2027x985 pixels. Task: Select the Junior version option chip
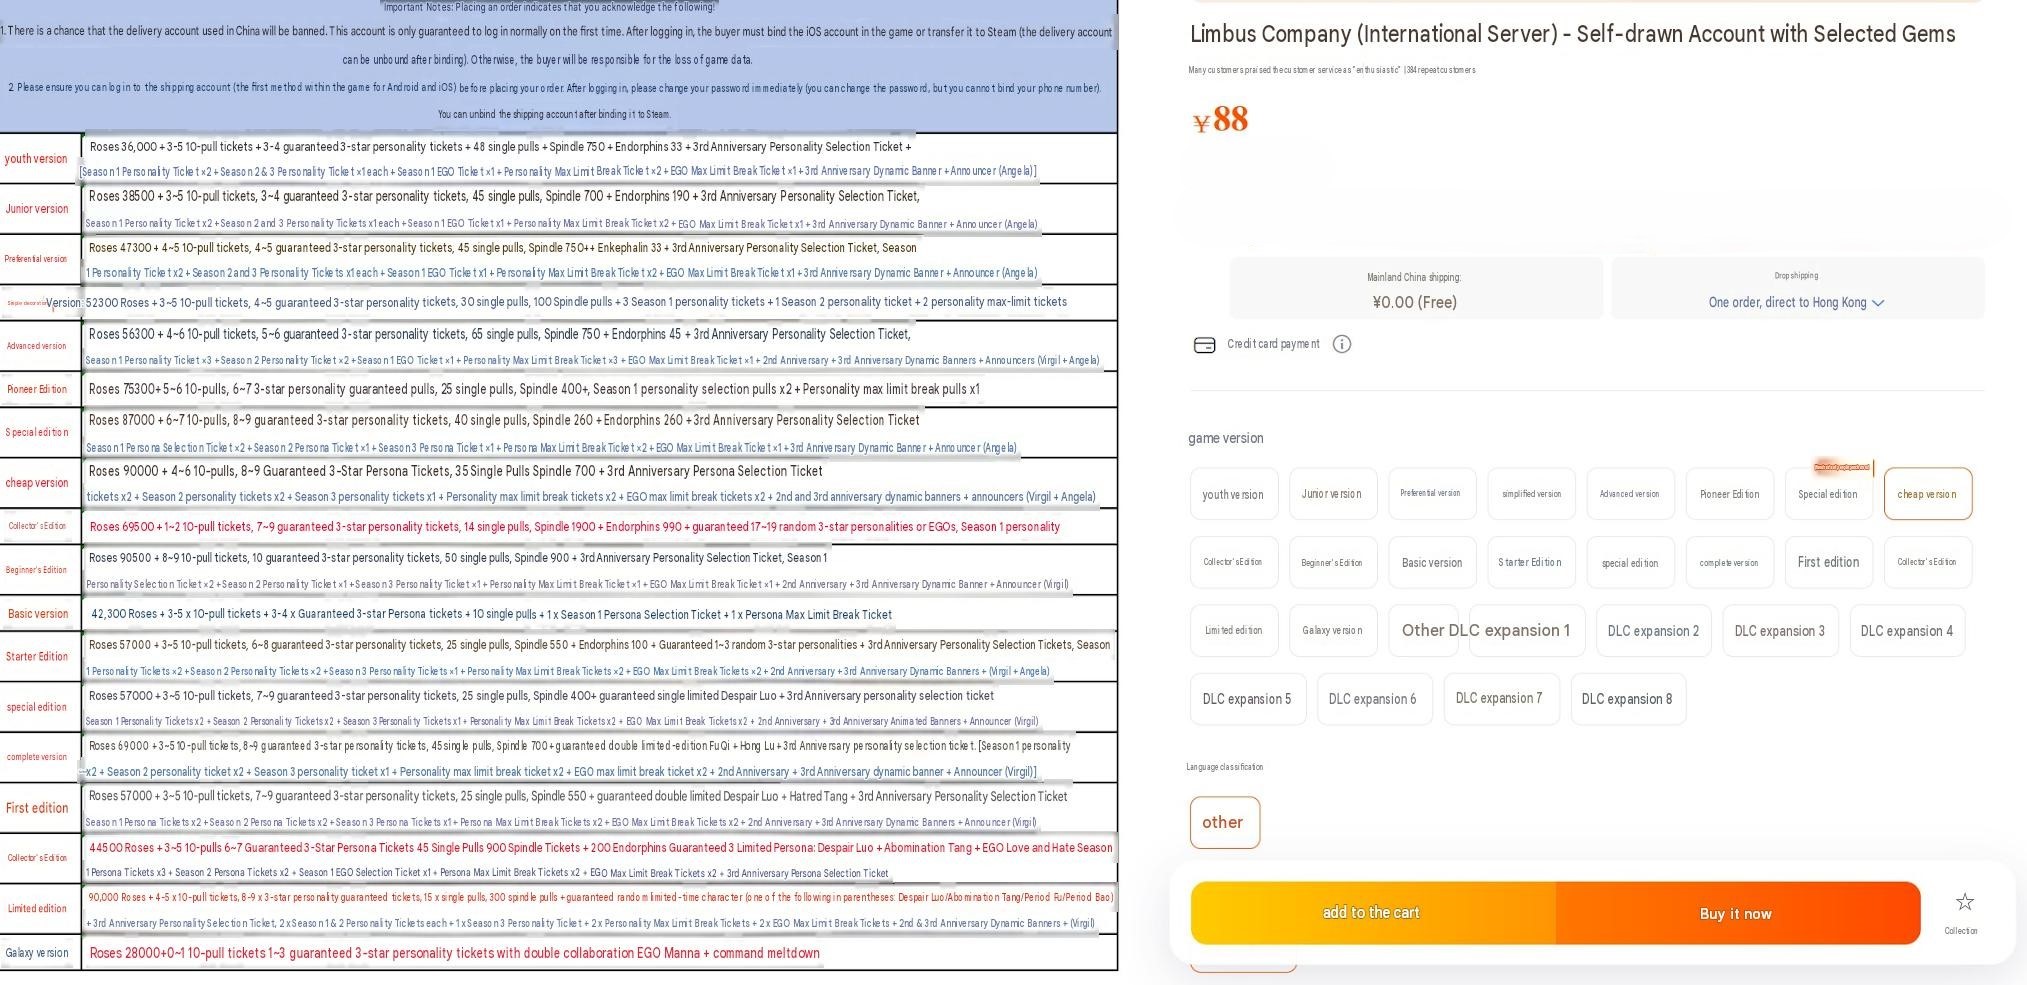click(1332, 494)
